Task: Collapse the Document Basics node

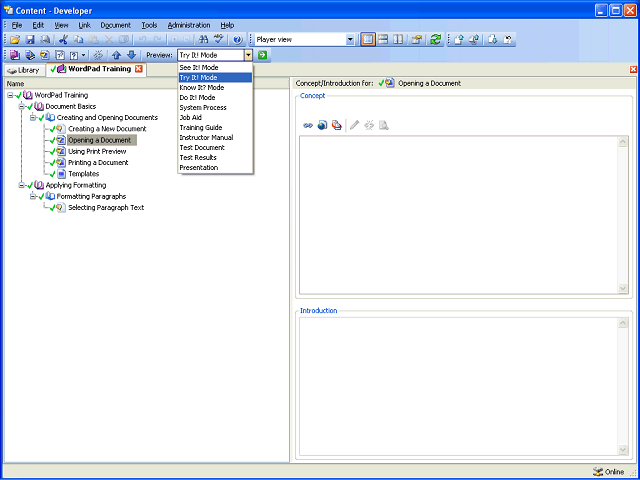Action: click(x=22, y=107)
